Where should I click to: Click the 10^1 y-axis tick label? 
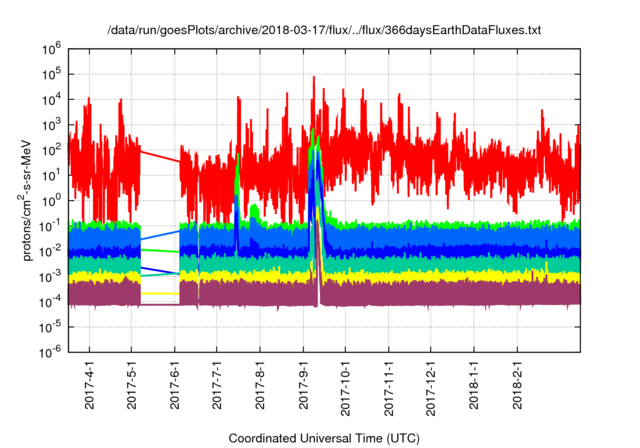pyautogui.click(x=51, y=176)
